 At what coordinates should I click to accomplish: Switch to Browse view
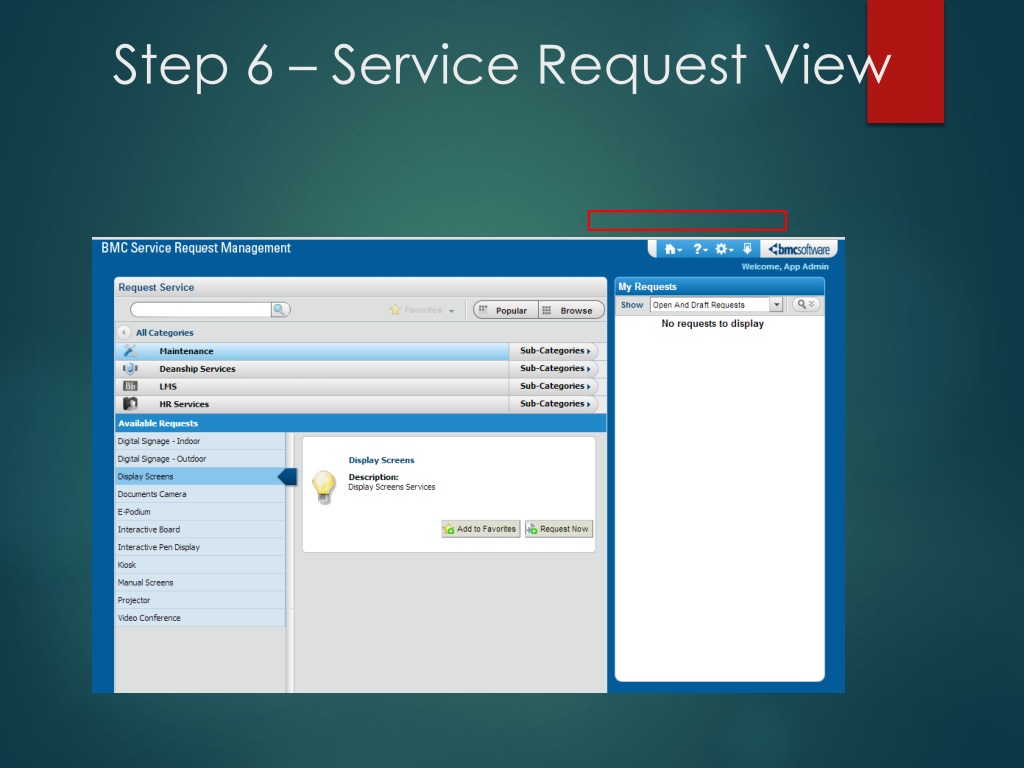pyautogui.click(x=571, y=310)
